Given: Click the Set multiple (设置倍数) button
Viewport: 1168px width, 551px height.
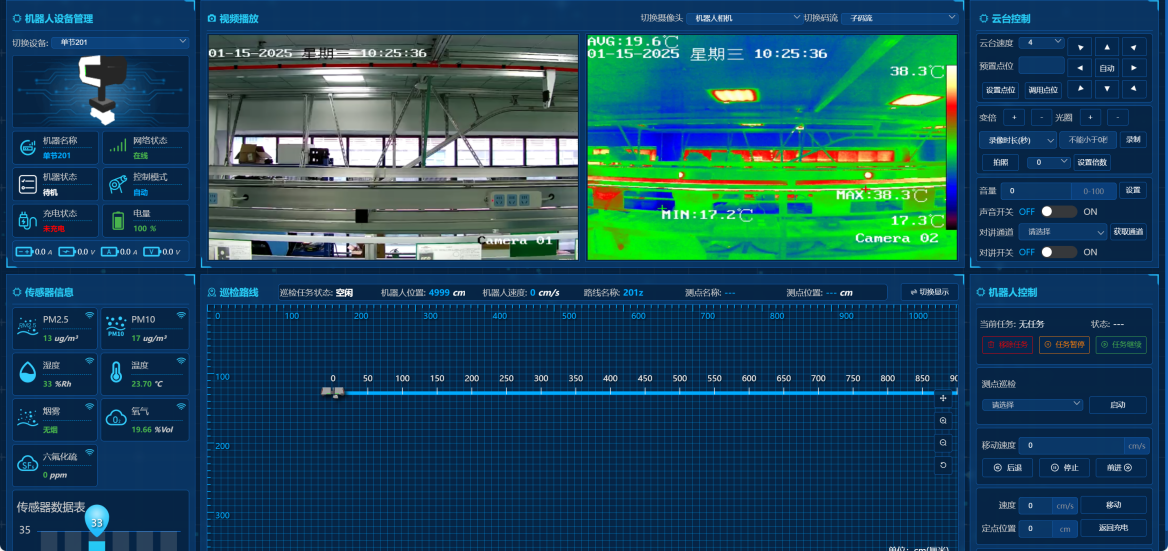Looking at the screenshot, I should pyautogui.click(x=1092, y=162).
